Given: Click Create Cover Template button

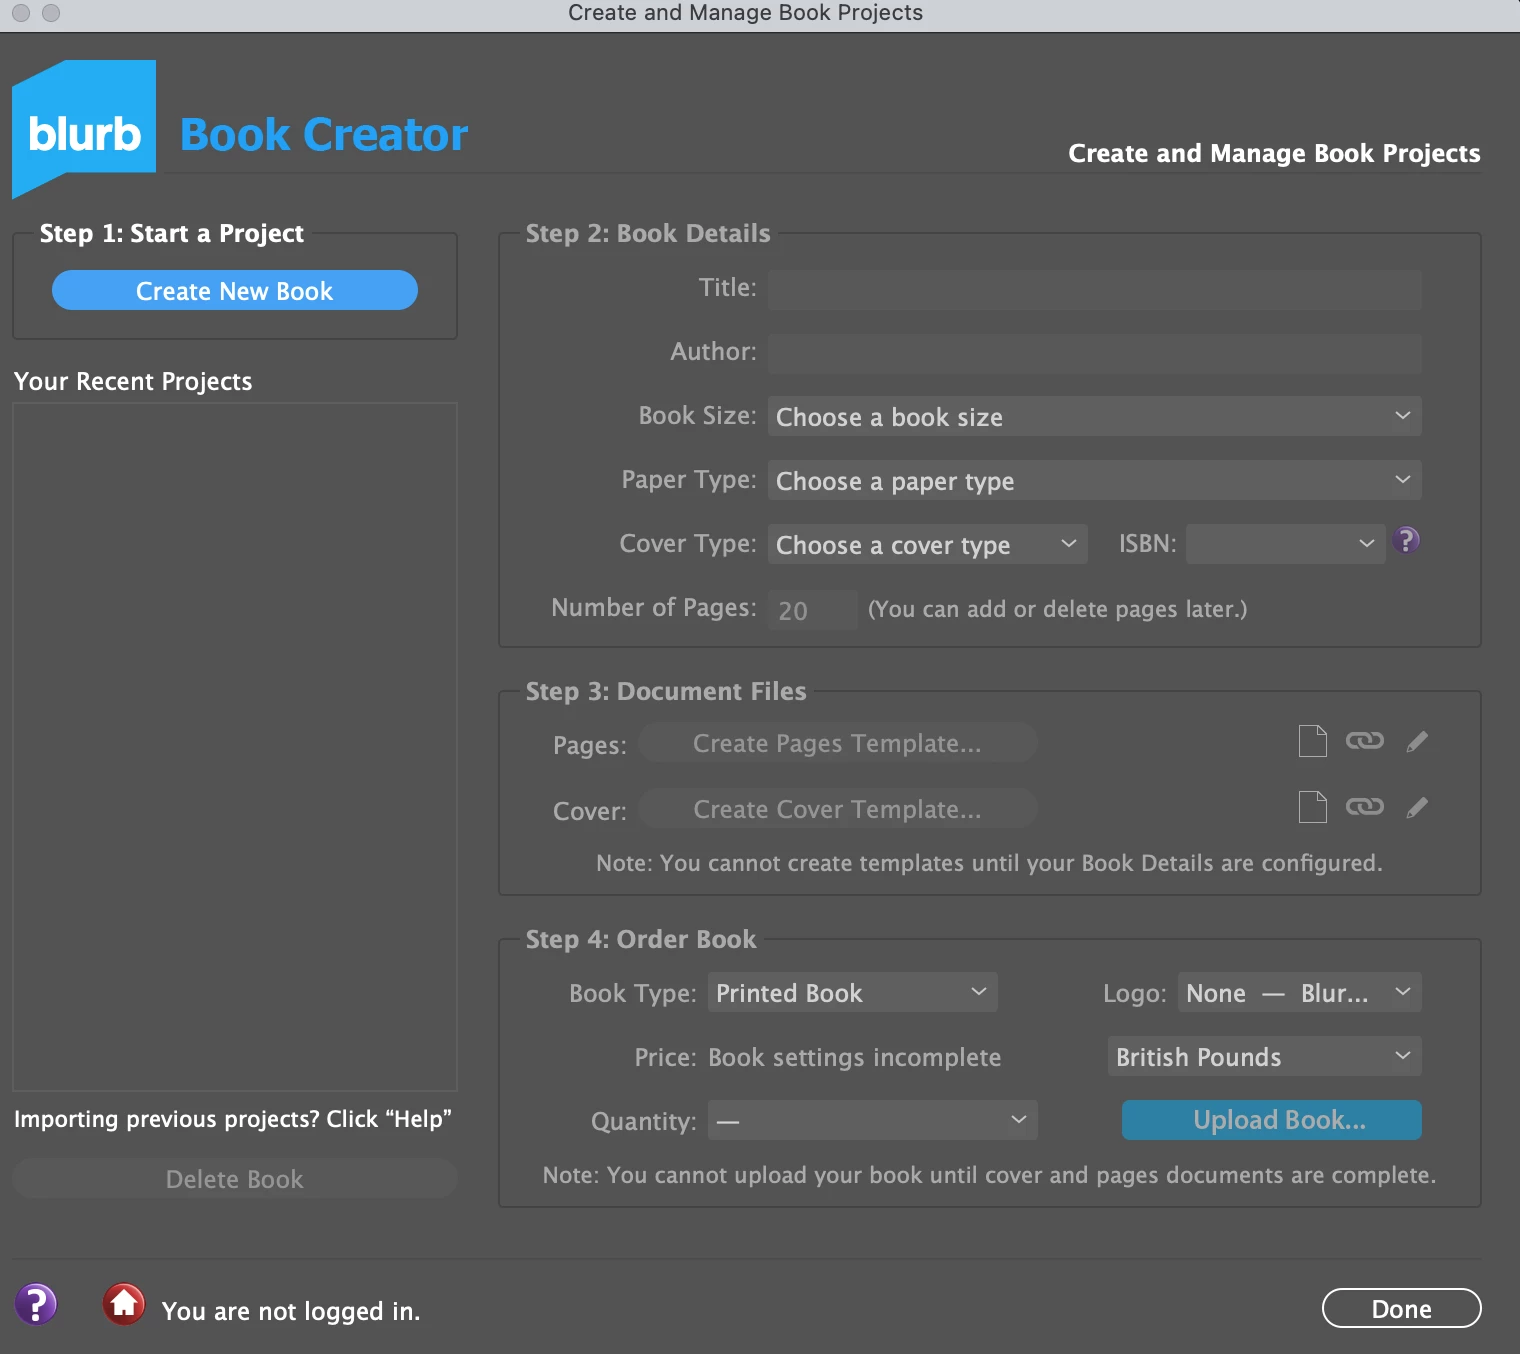Looking at the screenshot, I should click(x=837, y=809).
